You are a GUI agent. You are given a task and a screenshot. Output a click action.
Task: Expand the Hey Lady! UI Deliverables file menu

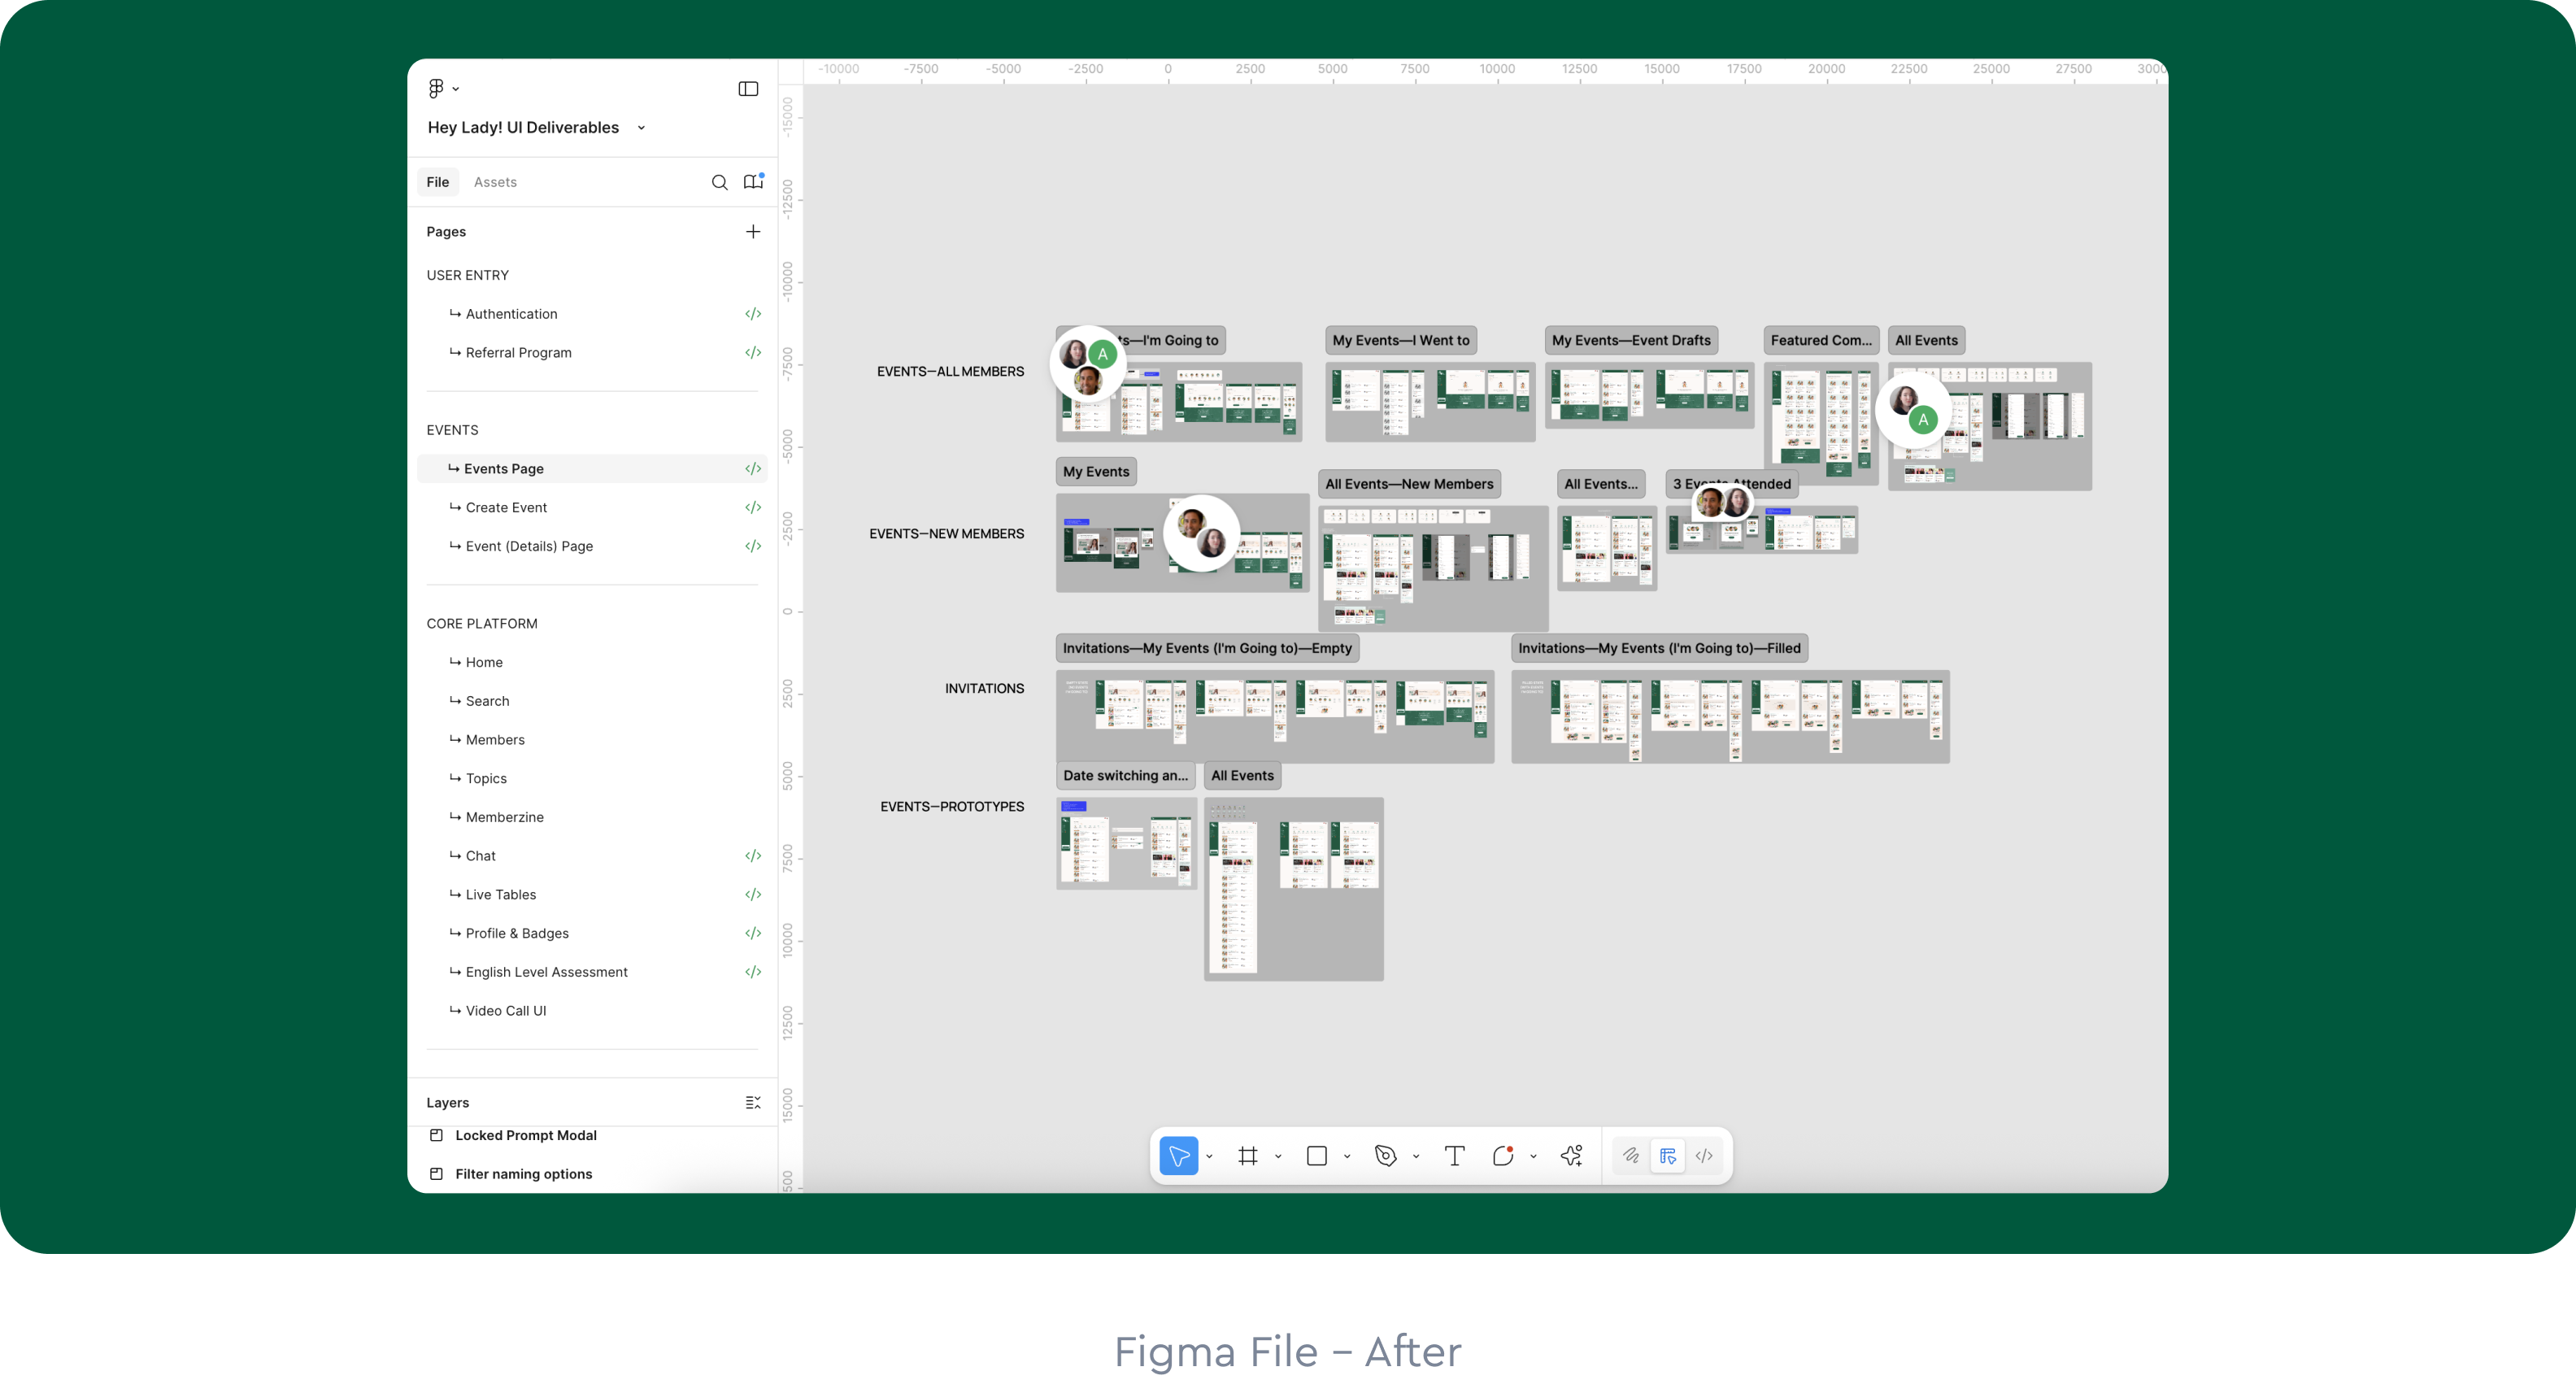click(x=641, y=128)
